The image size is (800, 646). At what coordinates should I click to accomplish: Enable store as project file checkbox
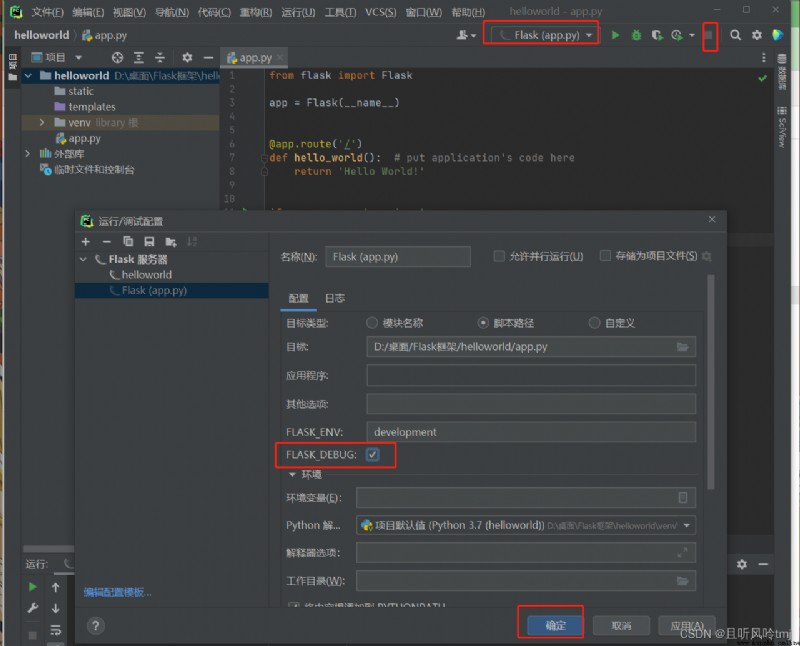tap(605, 256)
